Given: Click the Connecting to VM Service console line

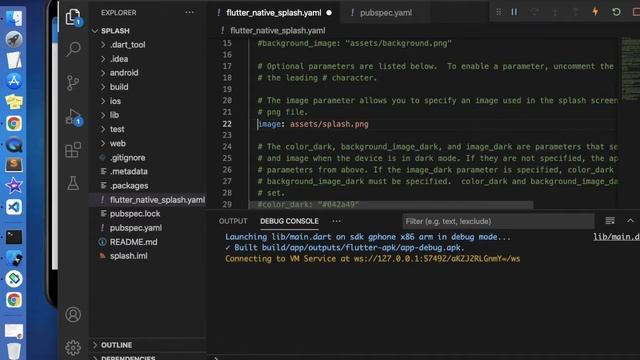Looking at the screenshot, I should click(x=372, y=259).
